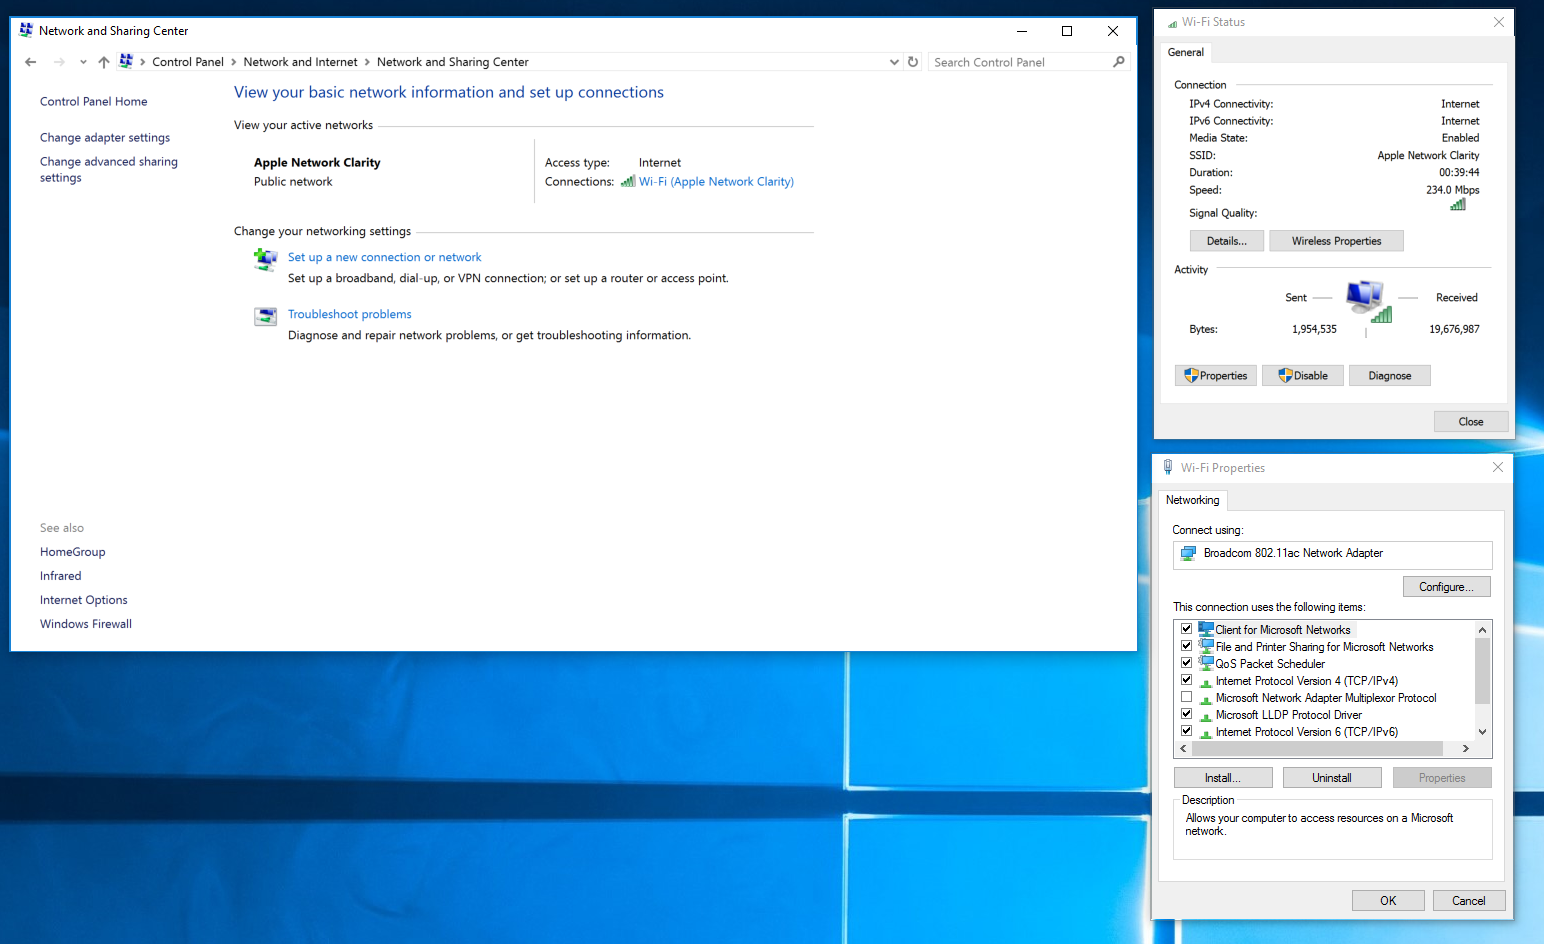Click the Multiplexor Protocol icon

point(1206,698)
